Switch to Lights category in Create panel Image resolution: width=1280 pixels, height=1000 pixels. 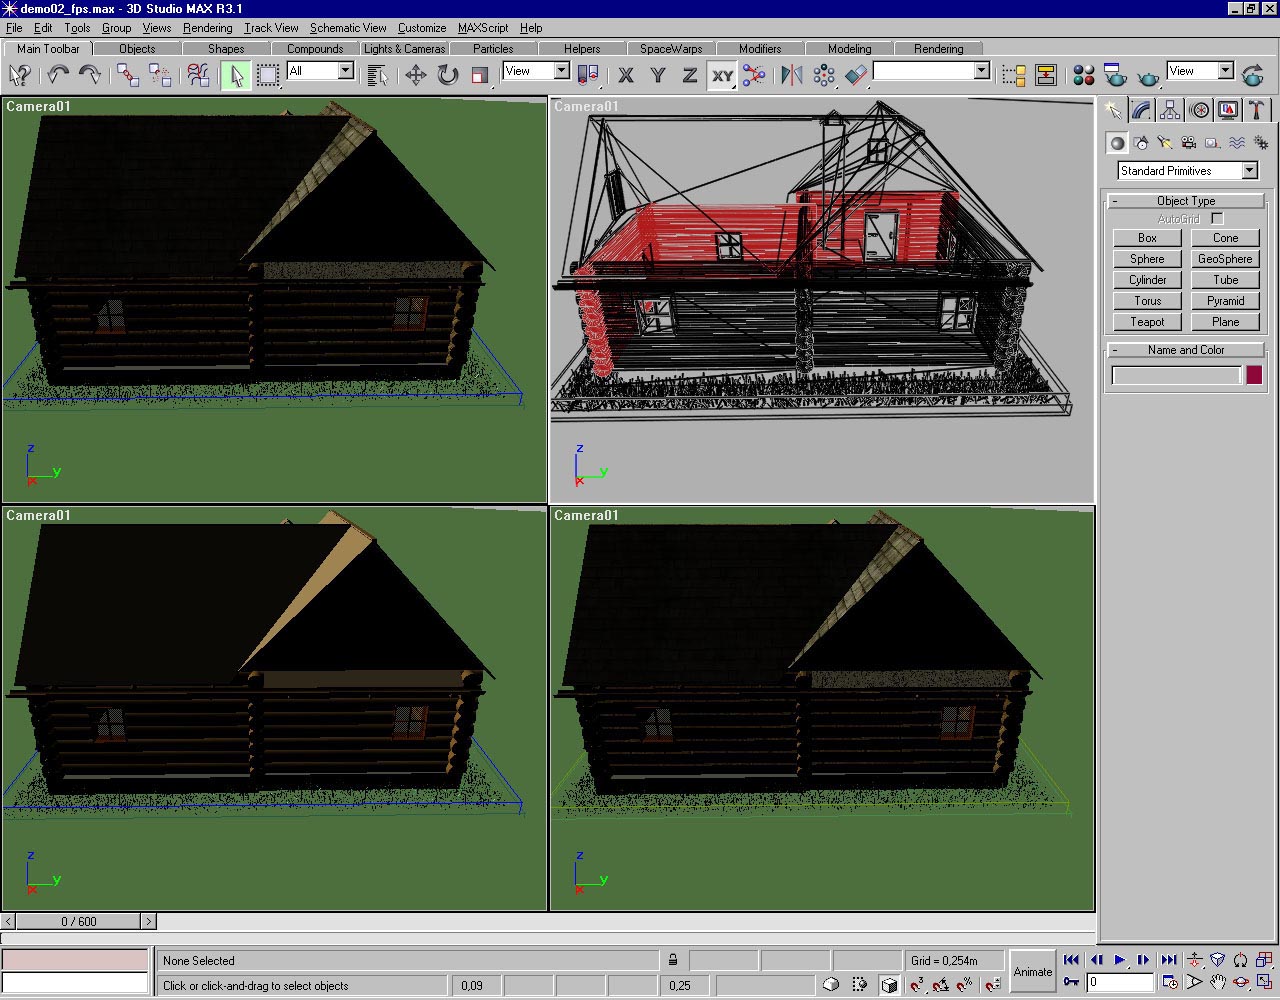click(1165, 143)
